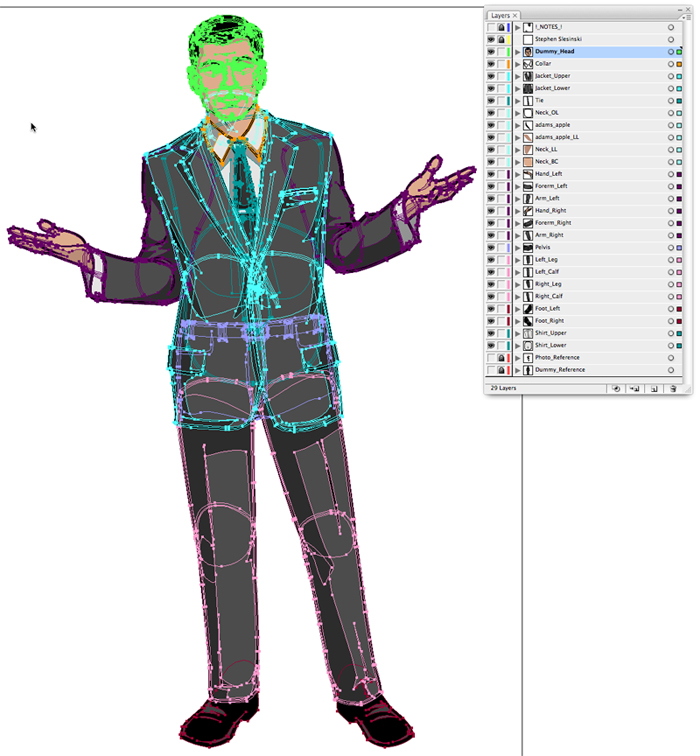Image resolution: width=700 pixels, height=756 pixels.
Task: Click green selection square on Dummy_Head row
Action: tap(679, 52)
